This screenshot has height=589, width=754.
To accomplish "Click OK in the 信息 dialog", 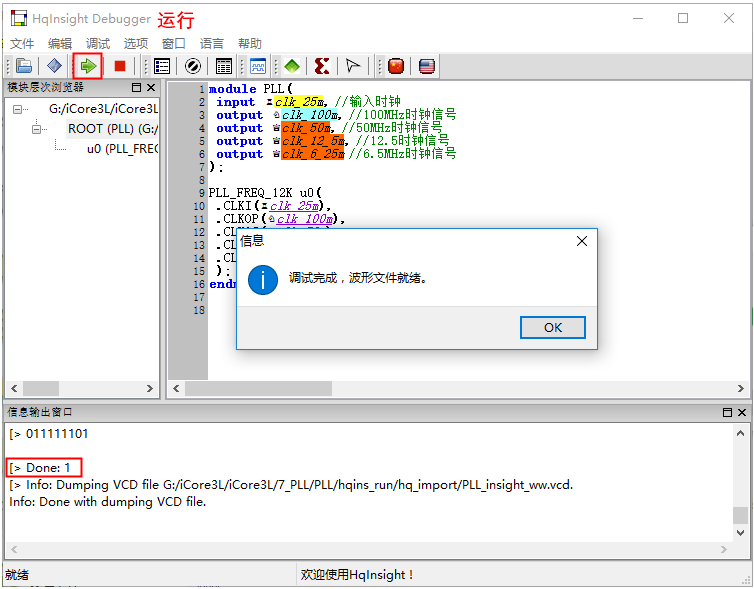I will click(552, 327).
